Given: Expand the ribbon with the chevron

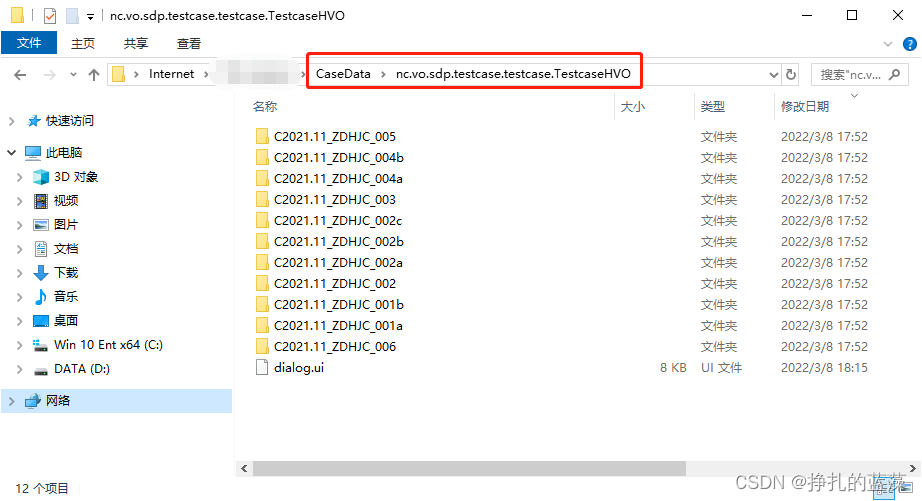Looking at the screenshot, I should click(887, 44).
